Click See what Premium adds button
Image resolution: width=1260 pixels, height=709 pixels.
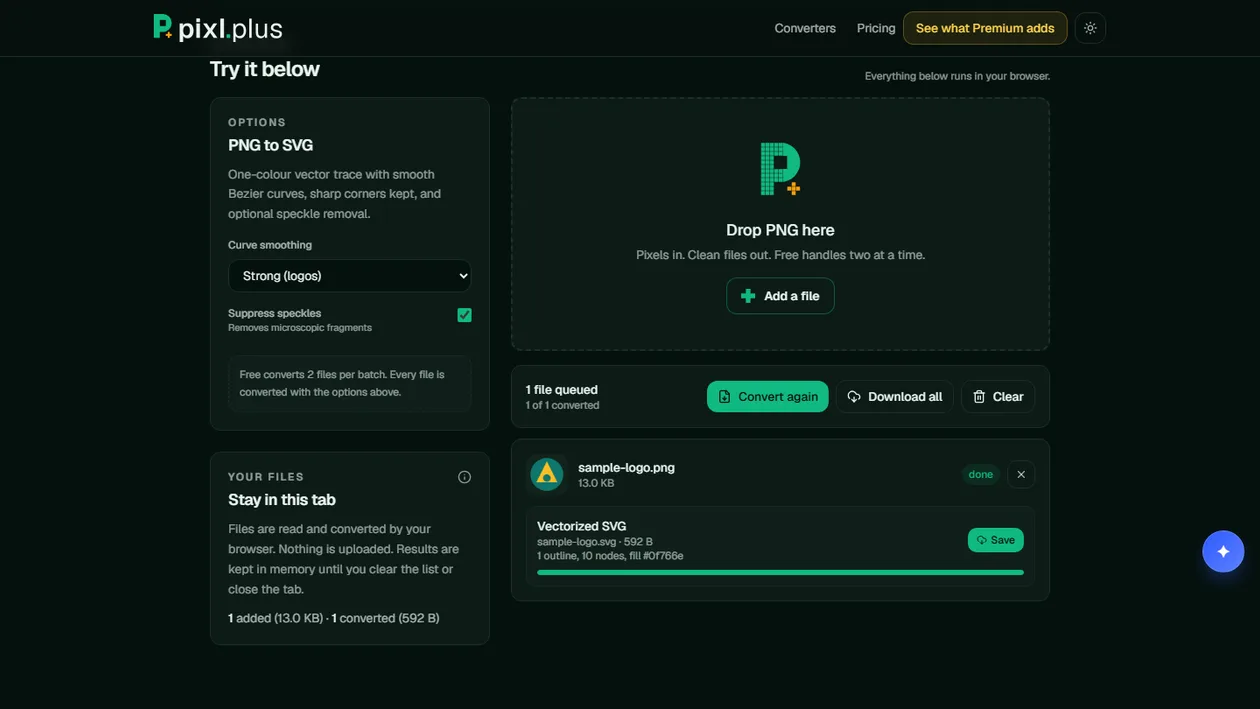pyautogui.click(x=985, y=28)
